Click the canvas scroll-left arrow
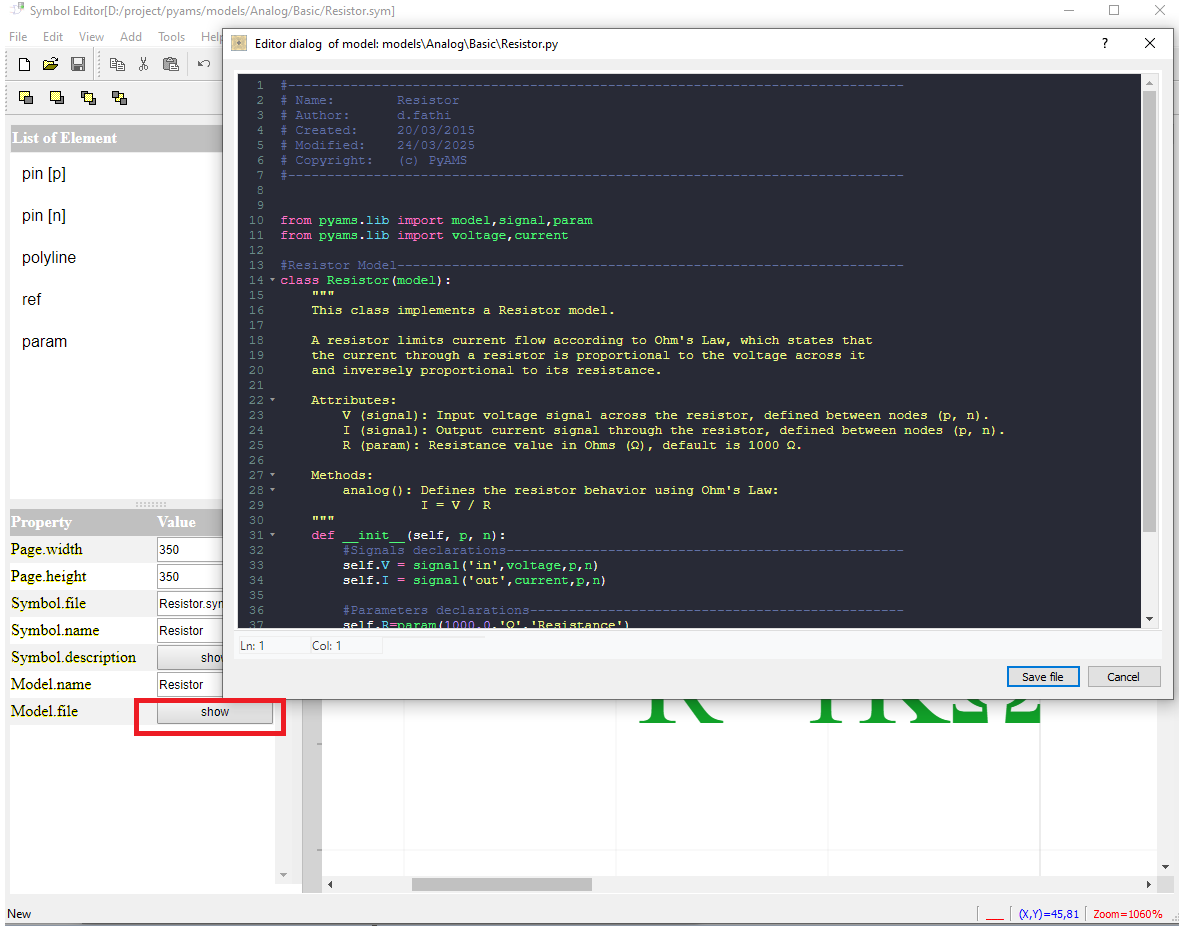Image resolution: width=1179 pixels, height=926 pixels. [x=329, y=885]
